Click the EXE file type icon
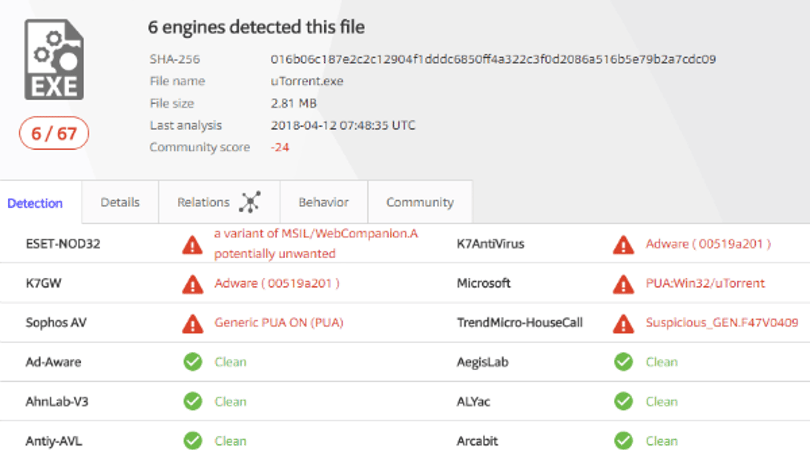810x459 pixels. tap(54, 59)
